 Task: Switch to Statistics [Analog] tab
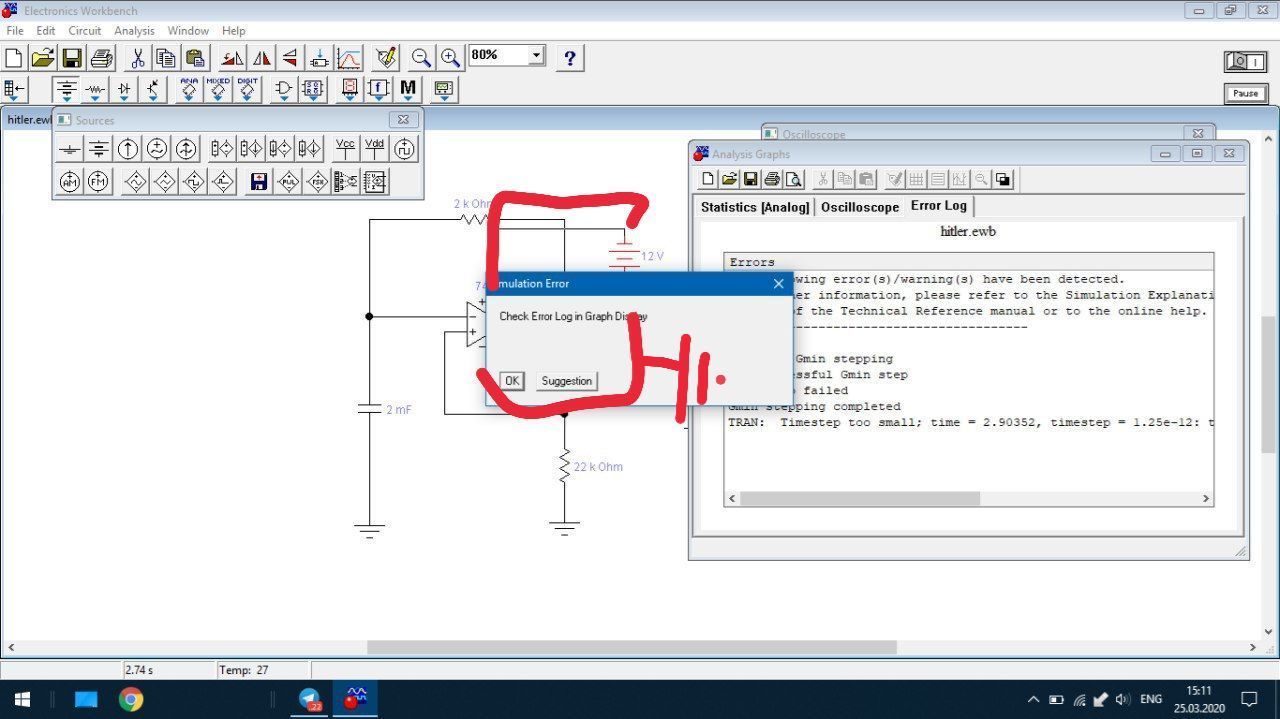755,207
